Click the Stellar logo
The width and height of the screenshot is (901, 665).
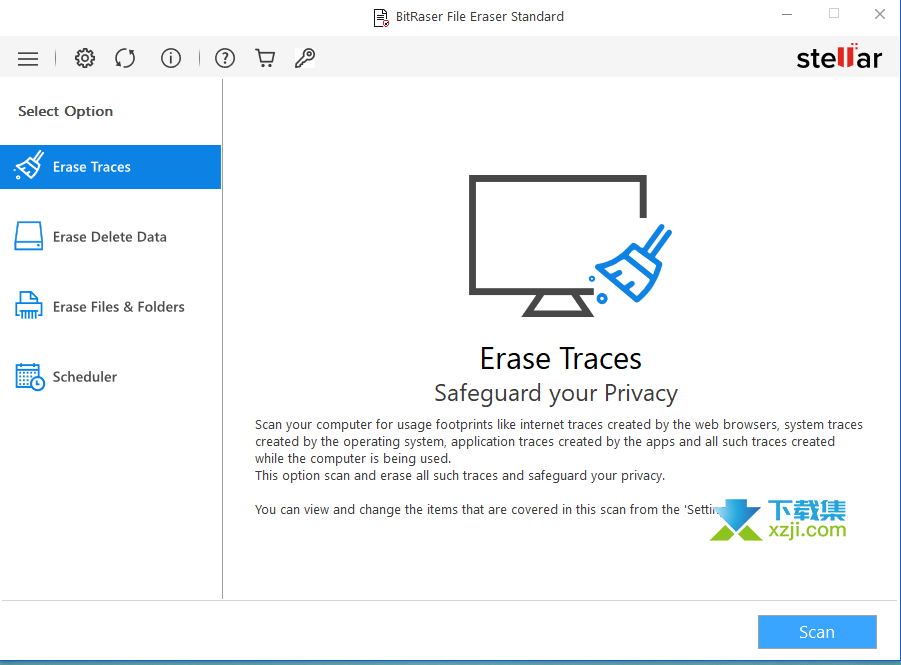point(839,57)
